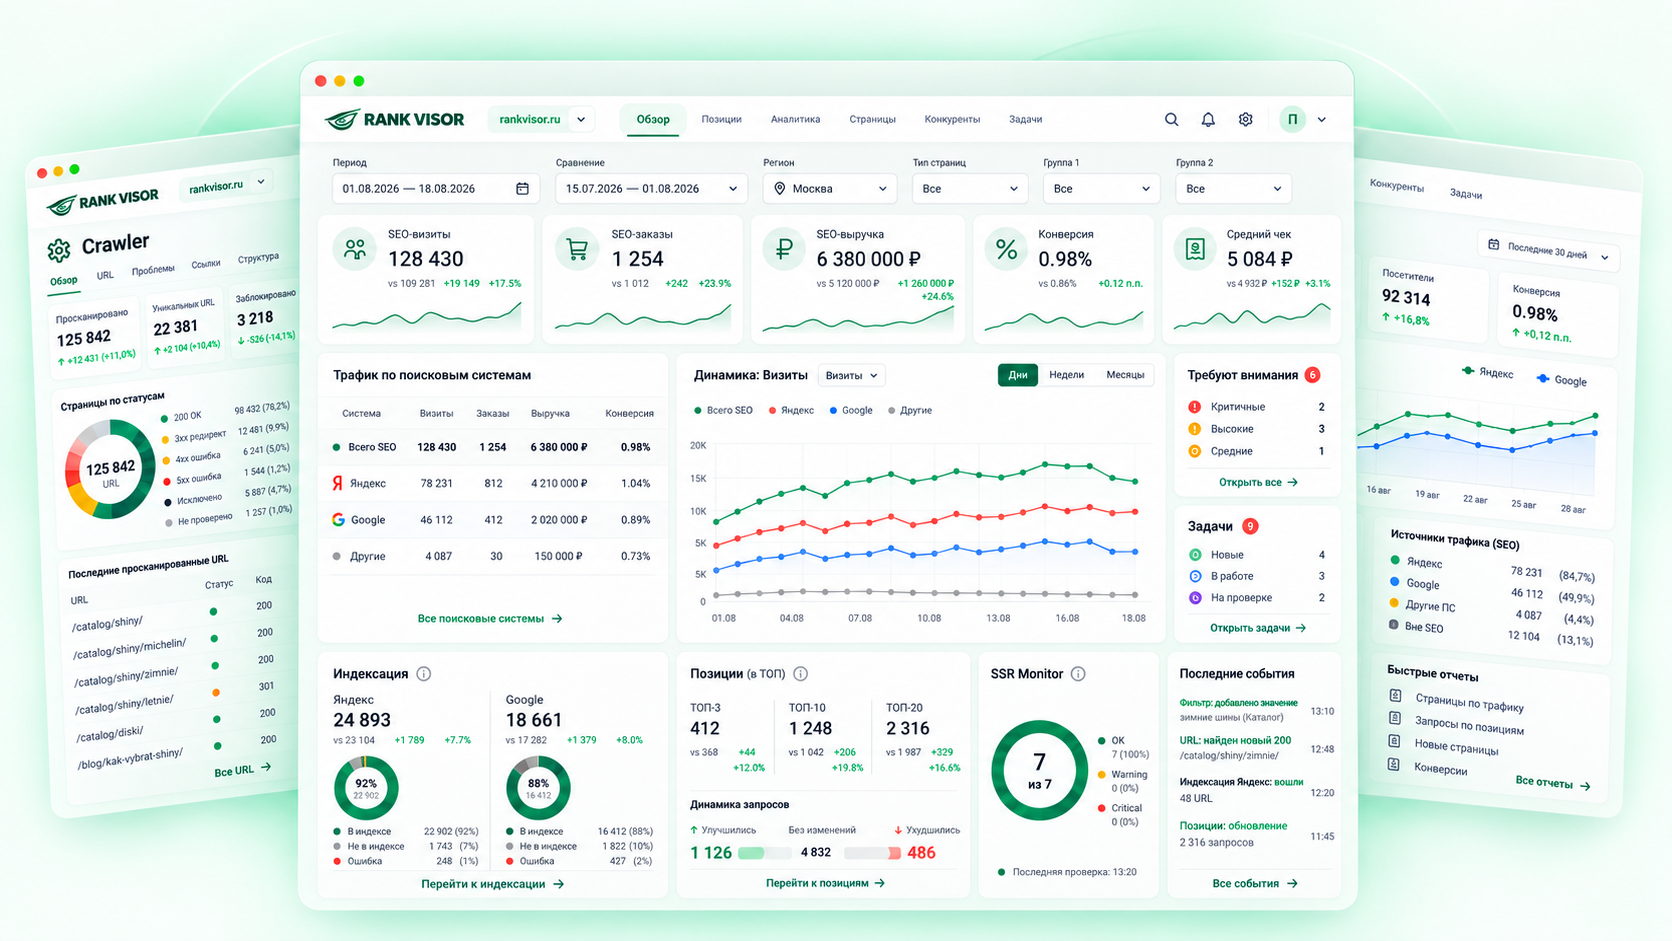The image size is (1672, 941).
Task: Click the Rank Visor logo in main window
Action: (394, 119)
